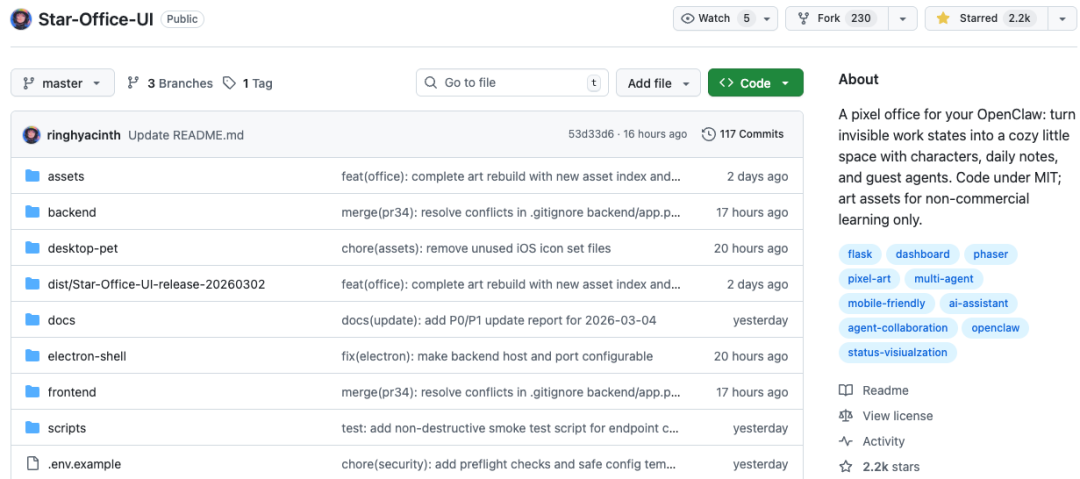
Task: Click the repository owner avatar beside Star-Office-UI
Action: [21, 19]
